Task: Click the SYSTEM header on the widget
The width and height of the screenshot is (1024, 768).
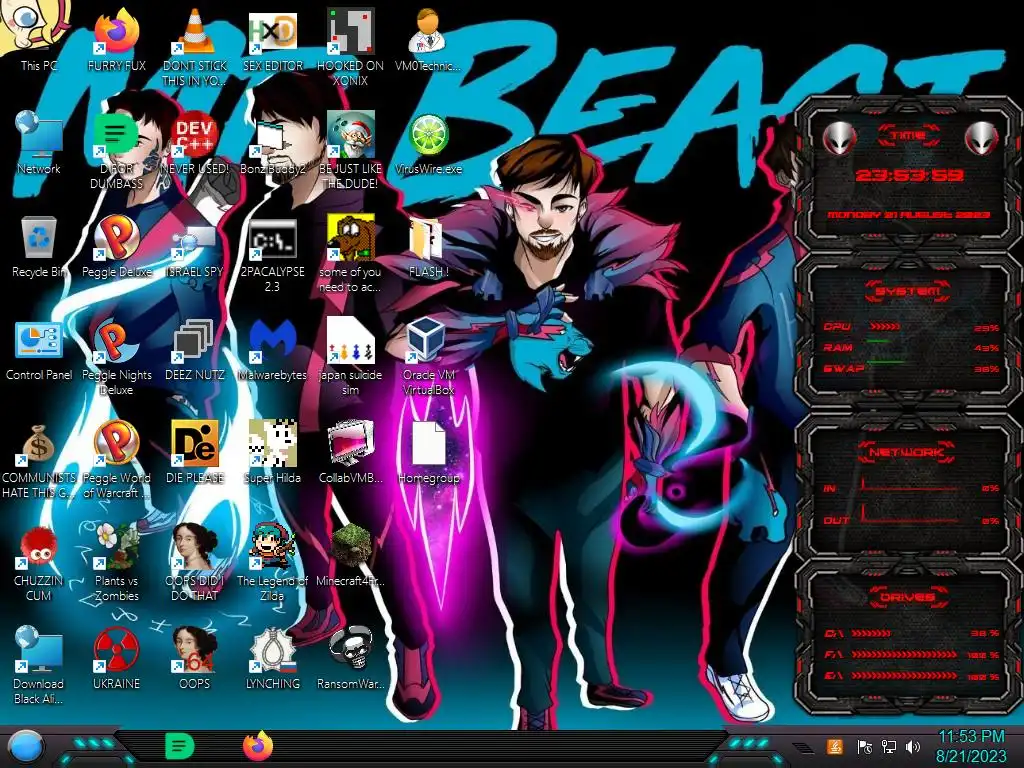Action: 908,291
